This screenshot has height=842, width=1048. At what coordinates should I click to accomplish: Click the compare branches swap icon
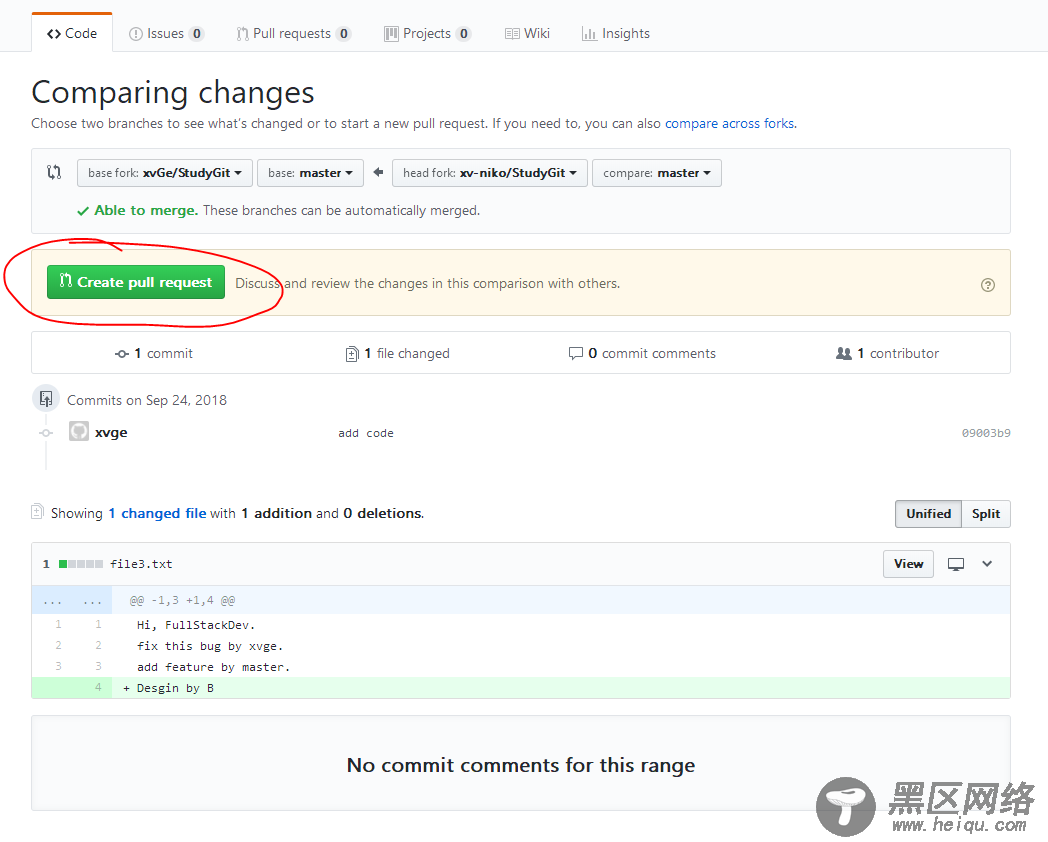pyautogui.click(x=54, y=172)
